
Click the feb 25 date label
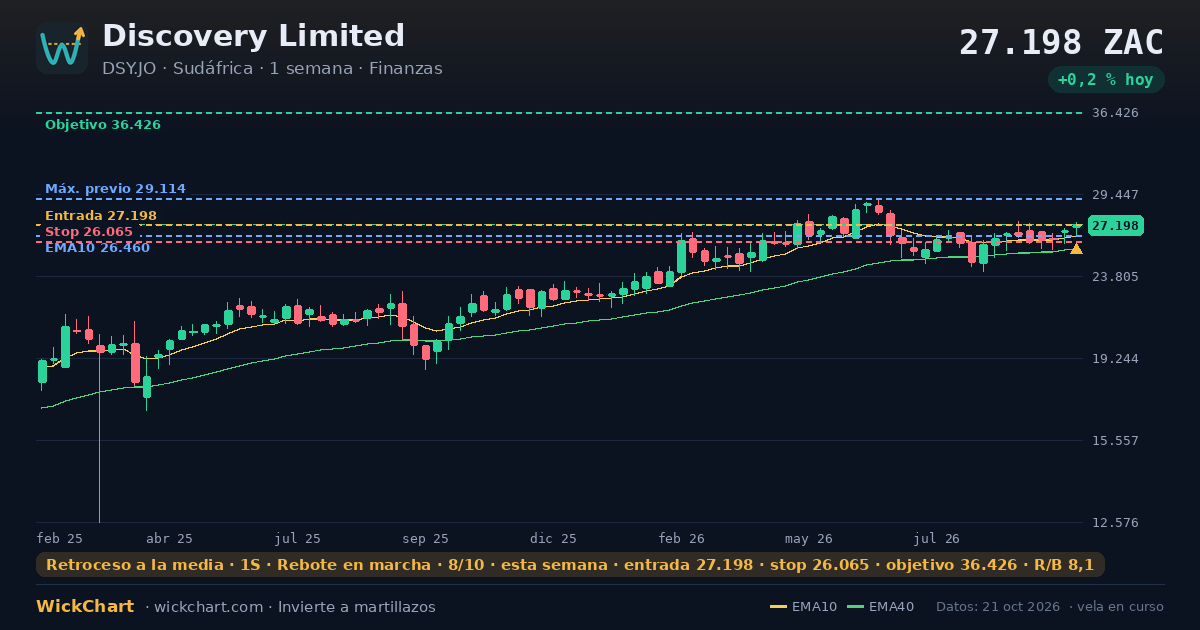(x=60, y=538)
